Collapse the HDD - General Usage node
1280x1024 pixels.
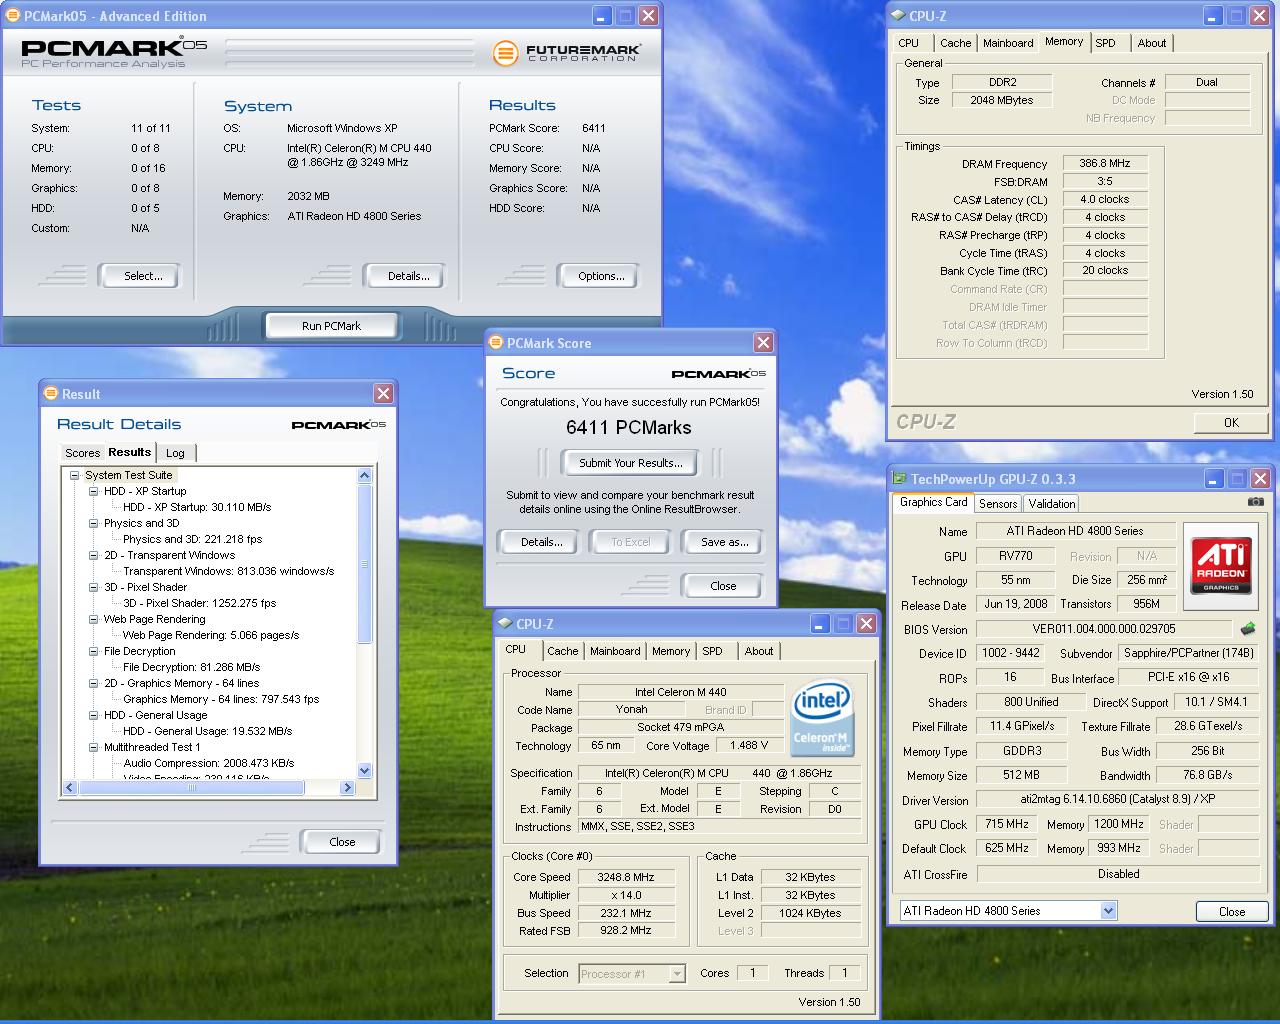click(x=94, y=716)
